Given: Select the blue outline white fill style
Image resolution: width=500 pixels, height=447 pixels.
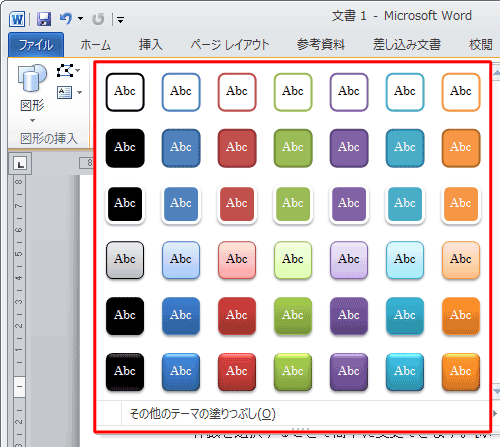Looking at the screenshot, I should (181, 92).
